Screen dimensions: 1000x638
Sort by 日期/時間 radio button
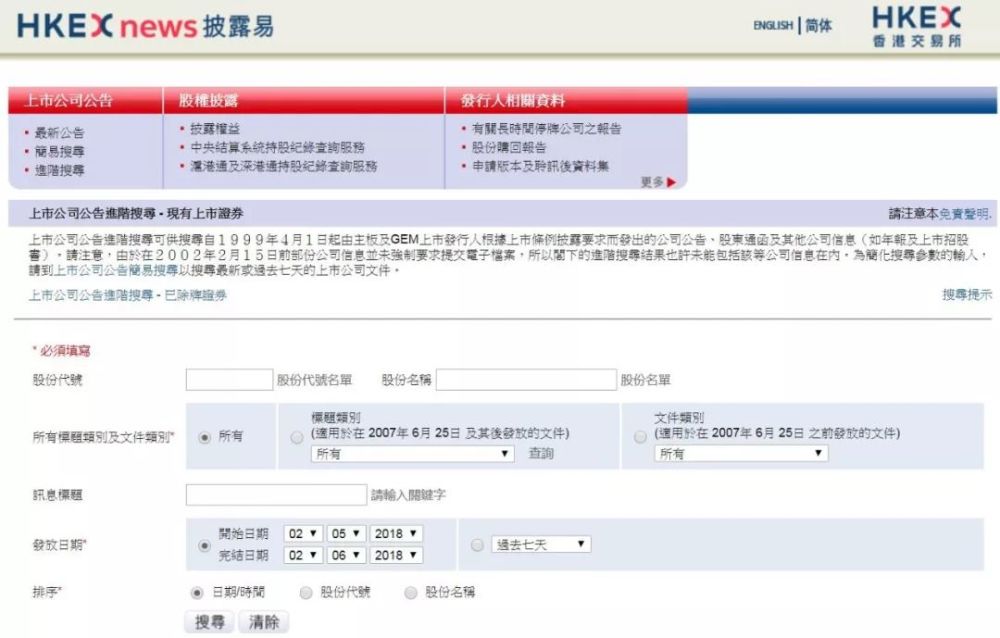coord(196,593)
